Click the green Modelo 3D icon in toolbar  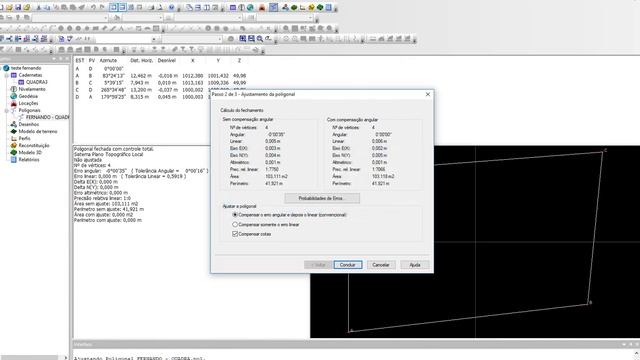click(320, 7)
